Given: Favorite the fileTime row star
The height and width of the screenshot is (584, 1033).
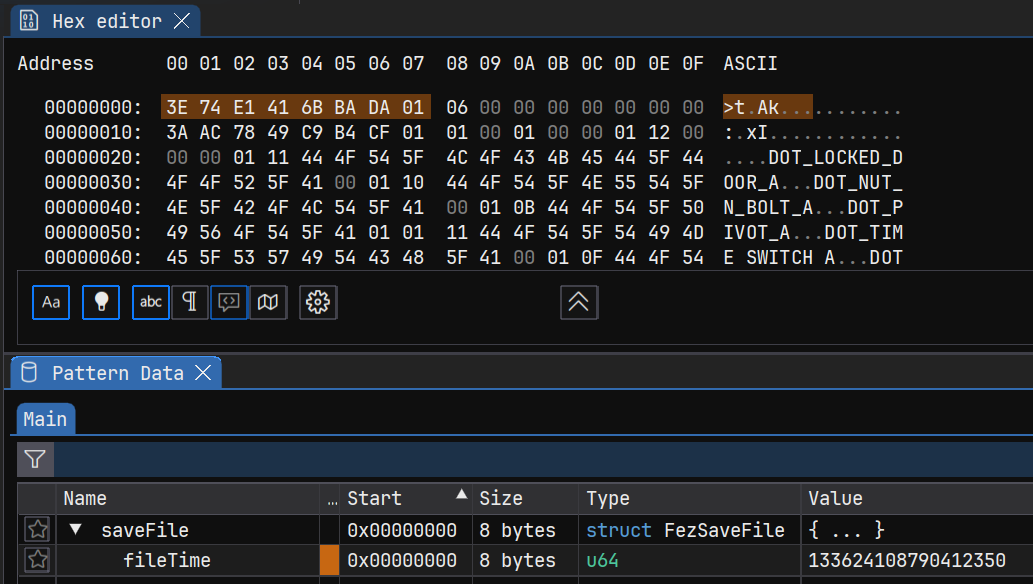Looking at the screenshot, I should (x=38, y=560).
